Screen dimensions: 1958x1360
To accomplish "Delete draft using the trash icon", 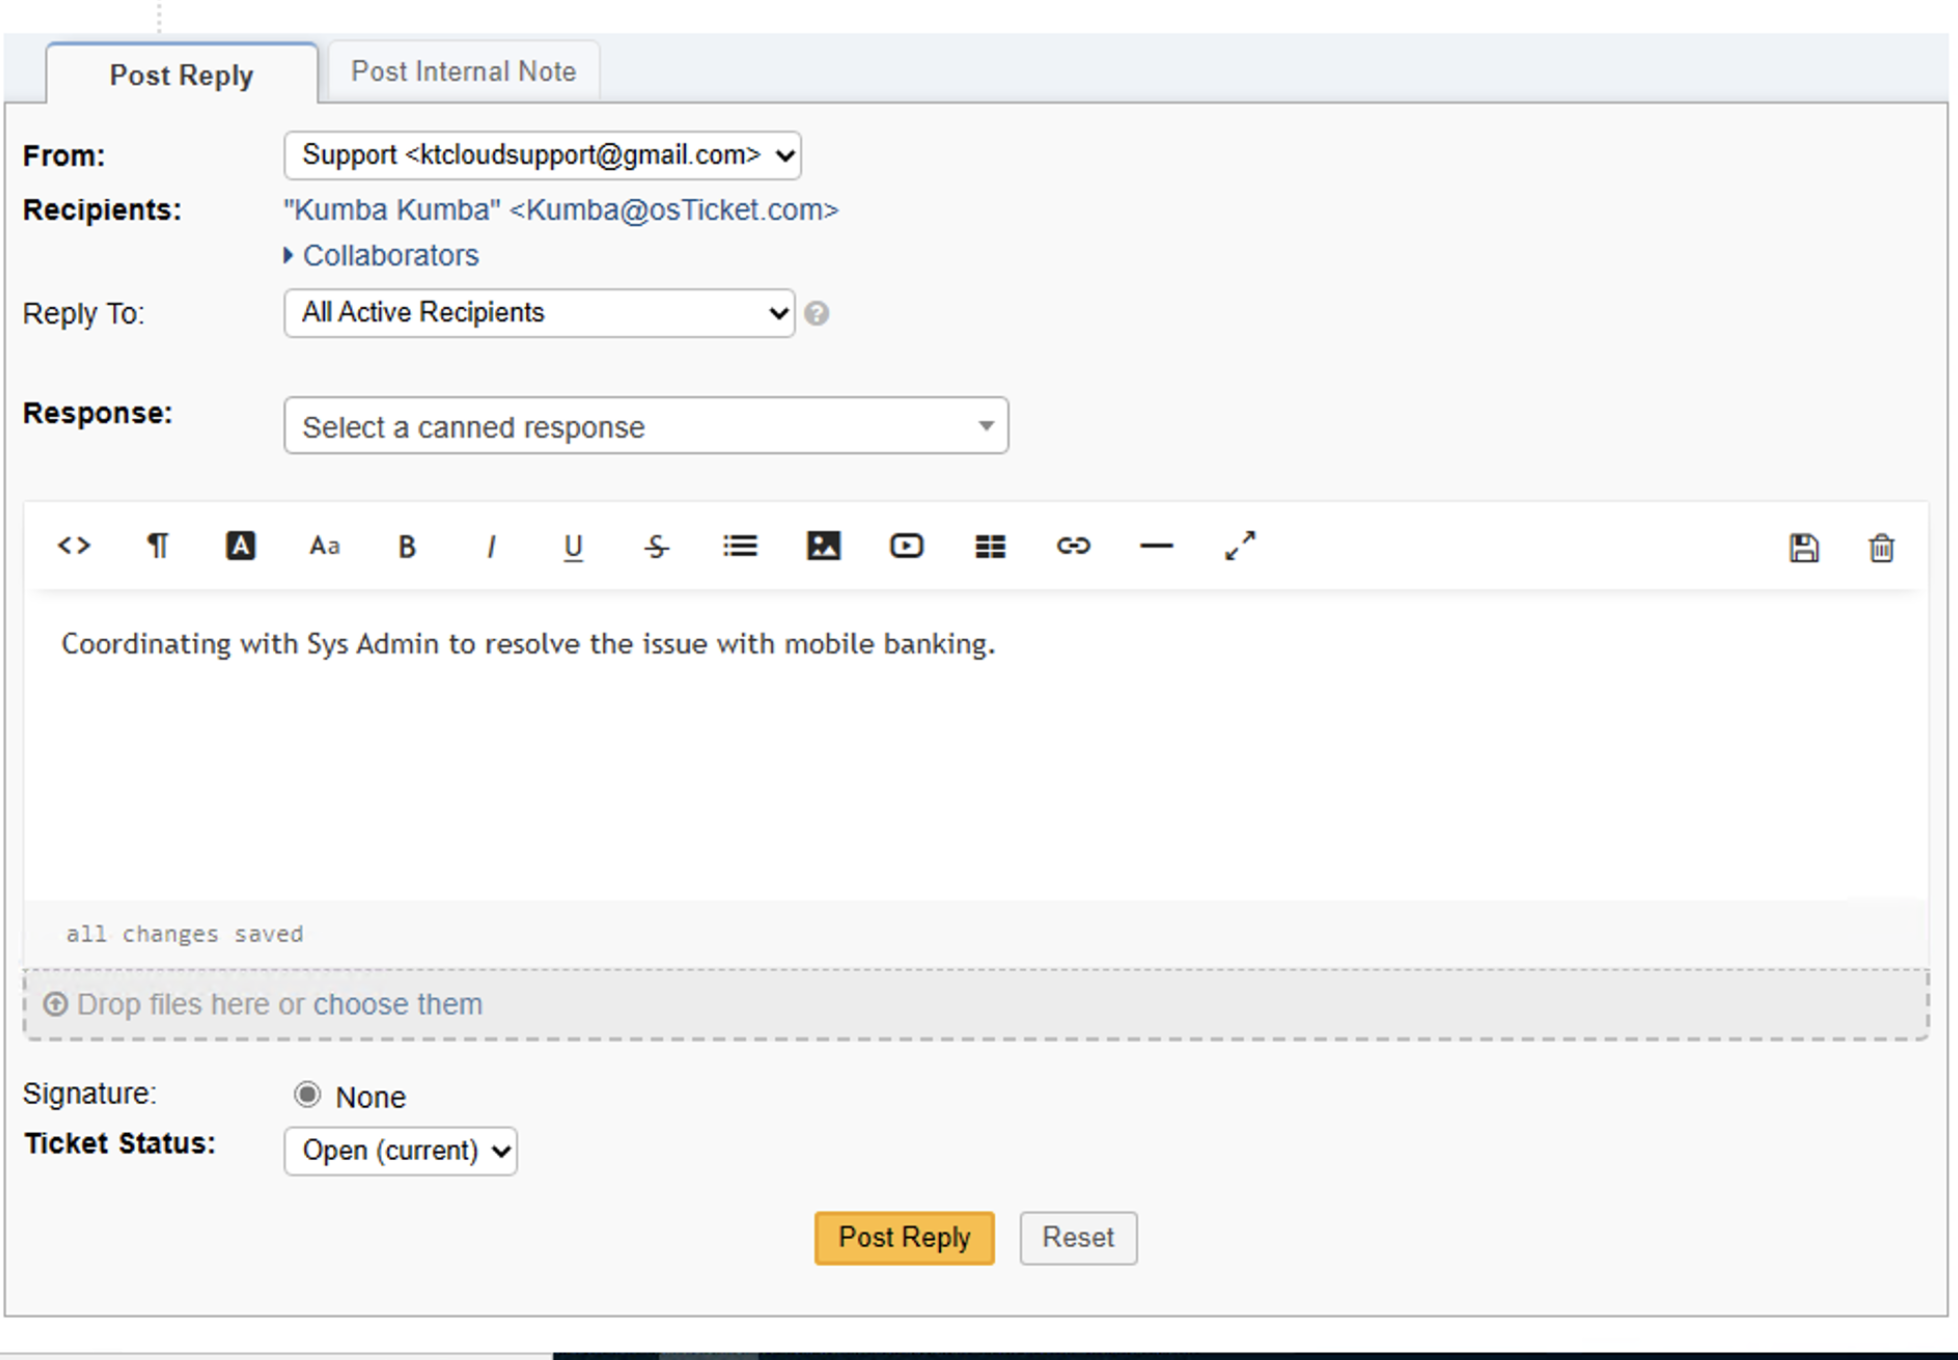I will (1881, 548).
